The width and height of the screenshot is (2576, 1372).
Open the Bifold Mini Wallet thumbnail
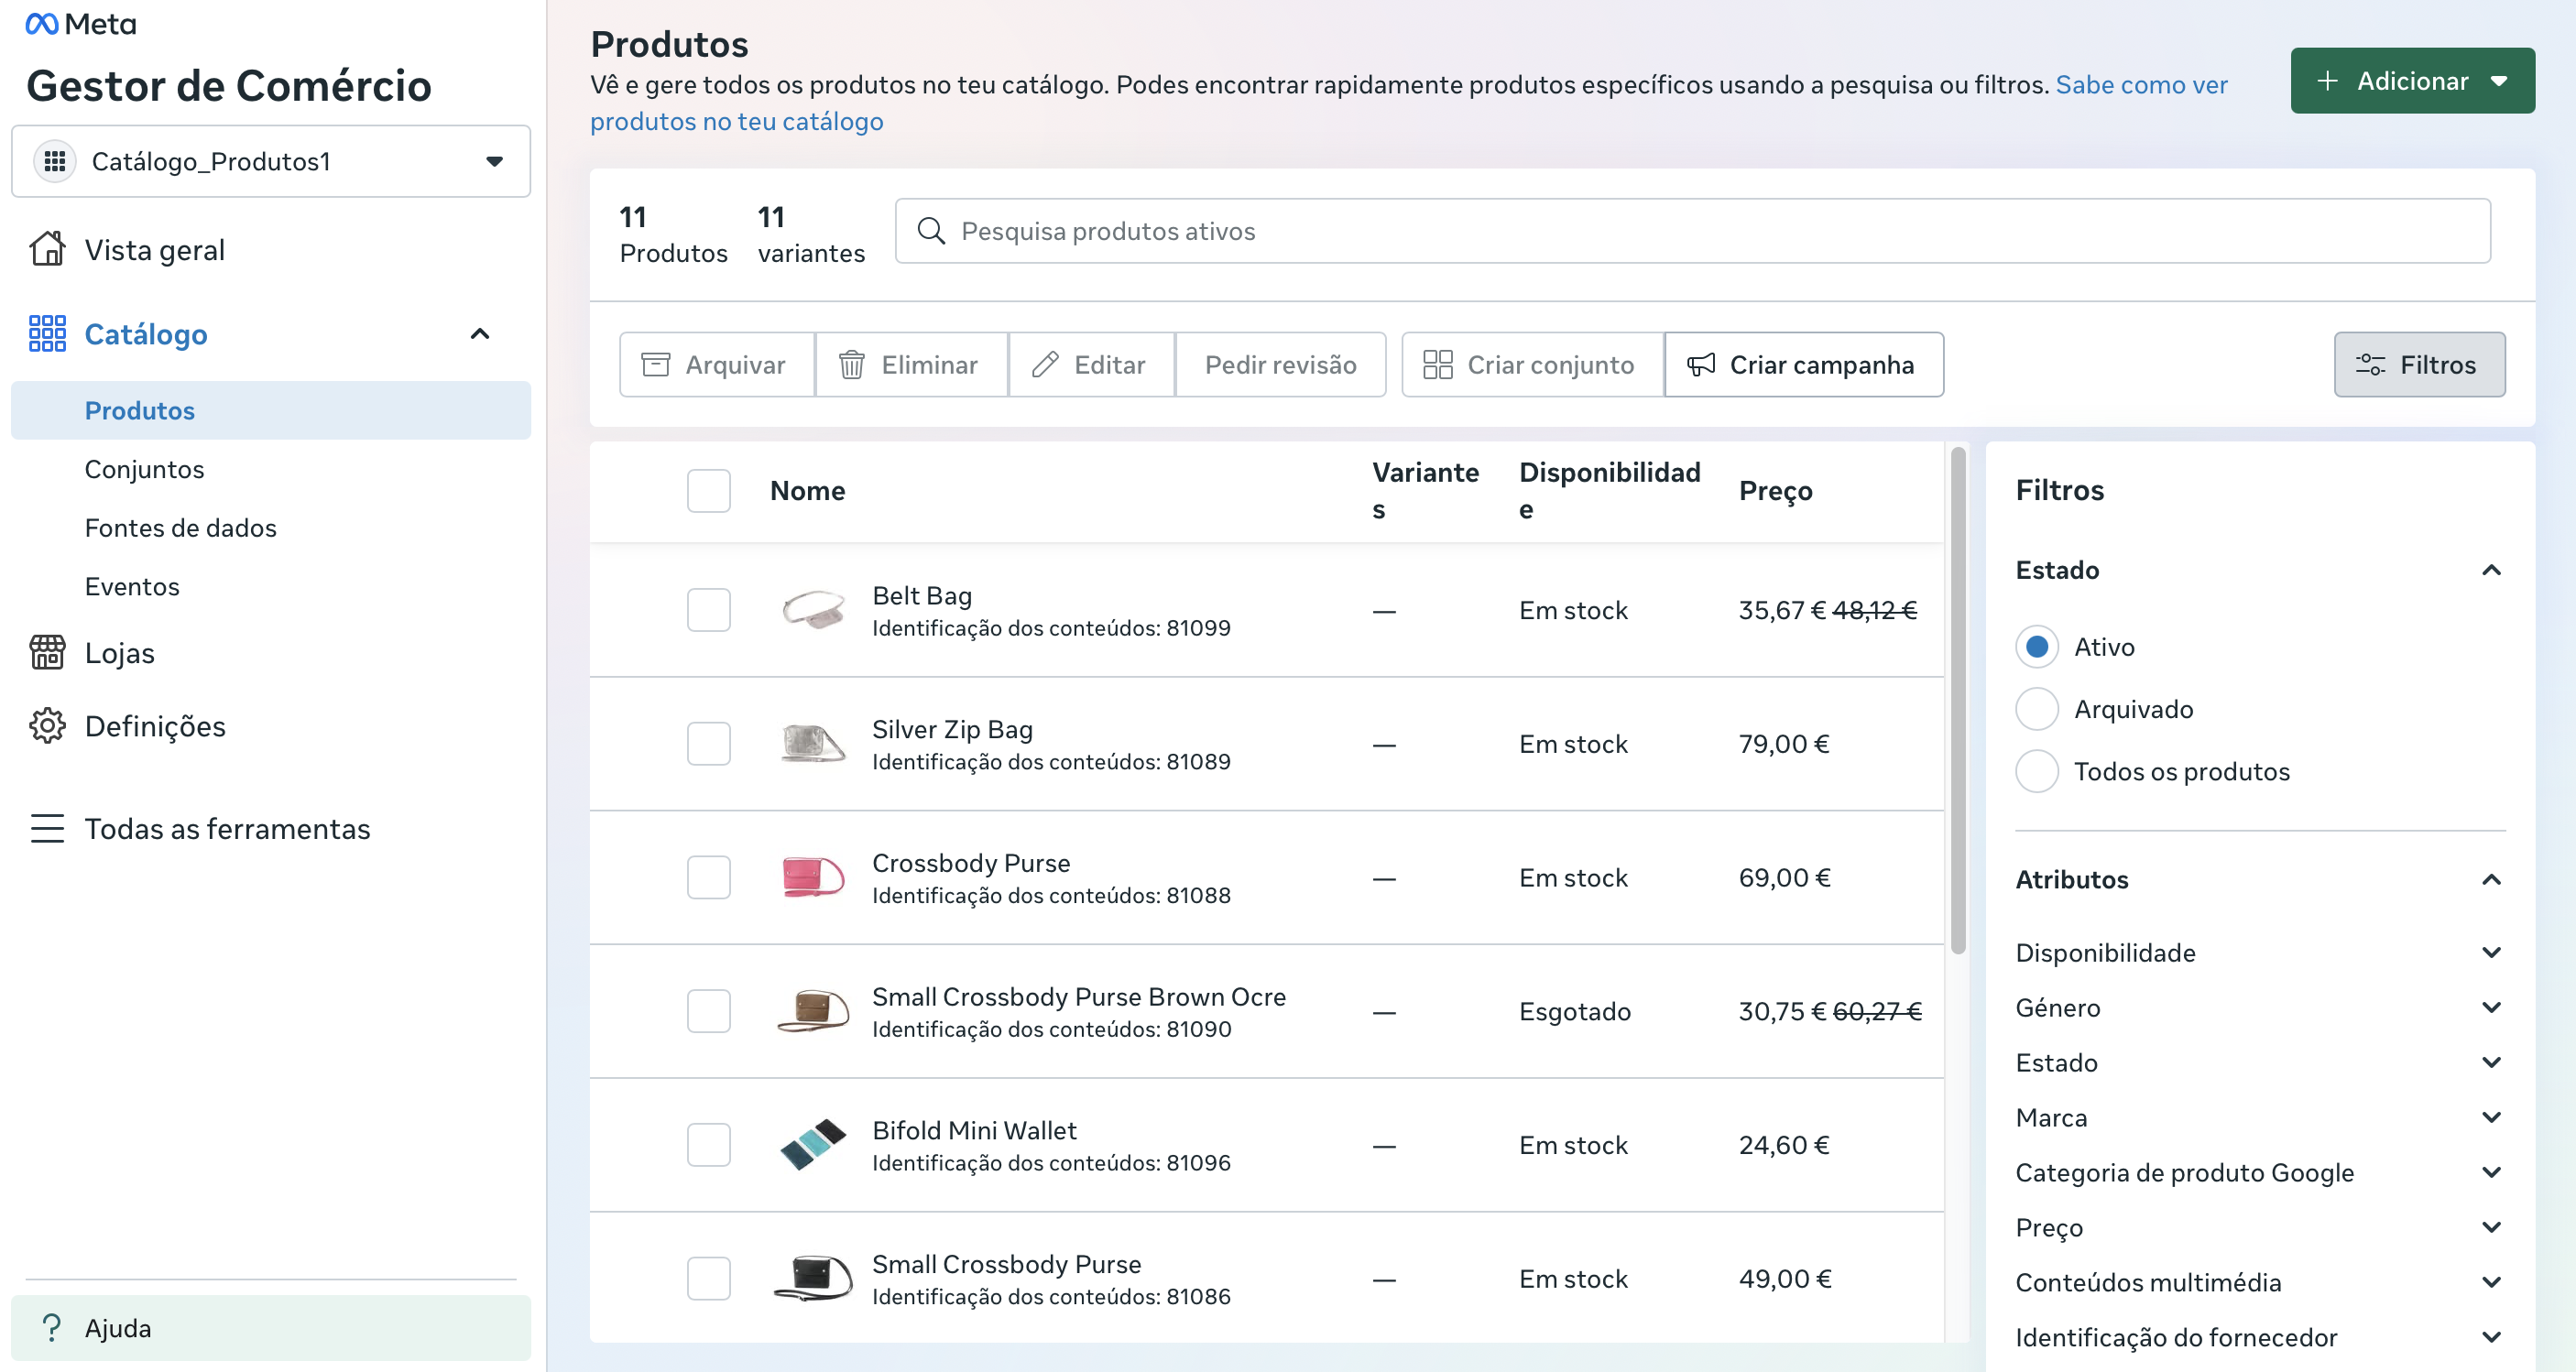(x=814, y=1145)
